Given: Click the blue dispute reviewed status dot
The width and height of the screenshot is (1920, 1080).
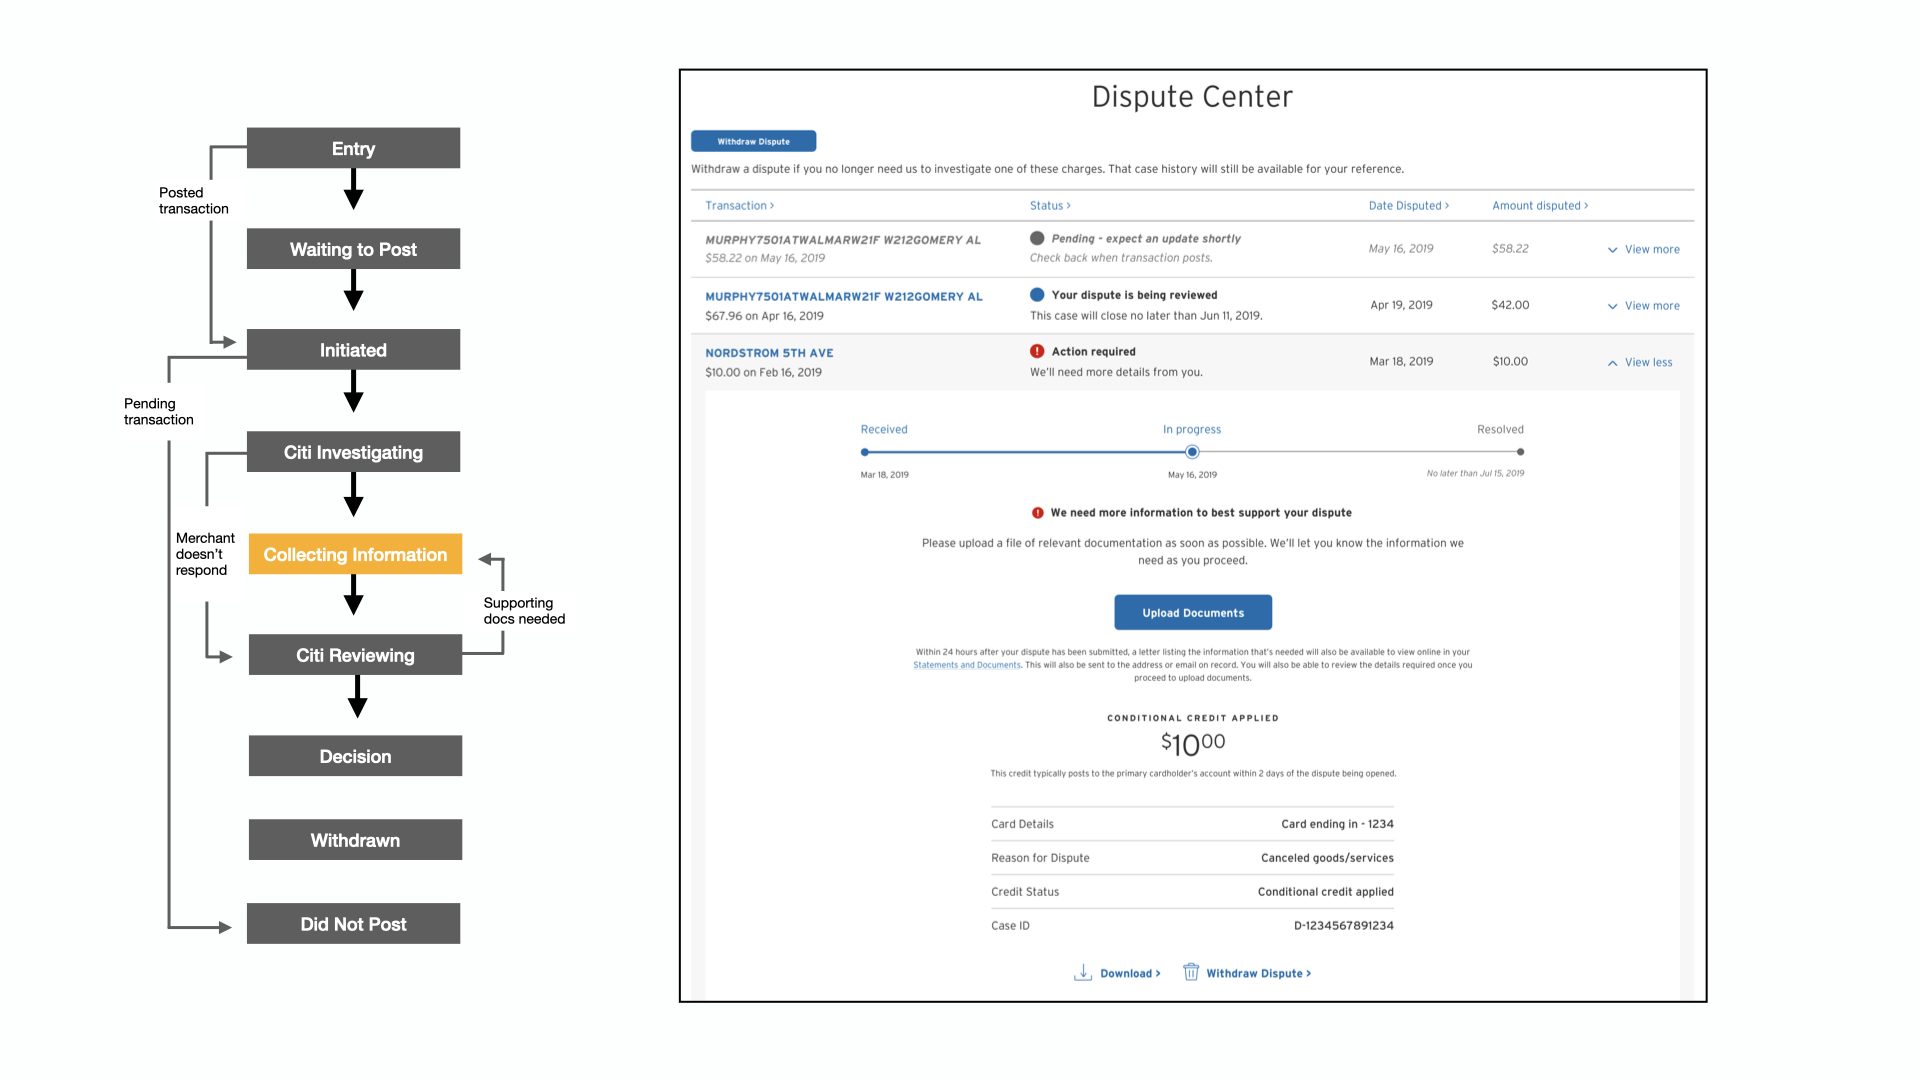Looking at the screenshot, I should click(x=1037, y=295).
